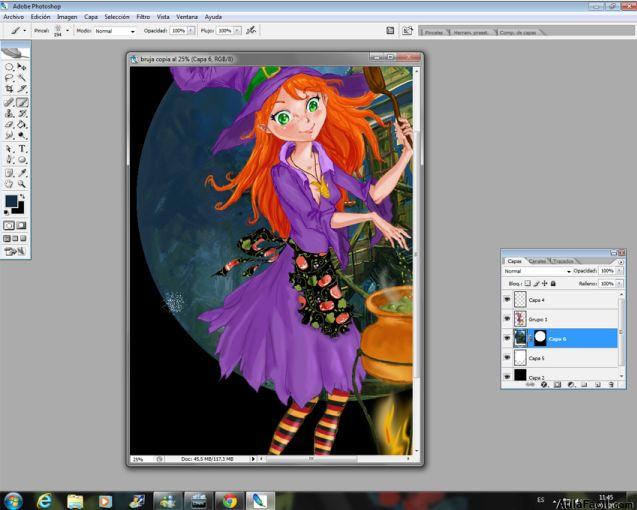Image resolution: width=637 pixels, height=510 pixels.
Task: Select the Brush tool in toolbox
Action: (x=22, y=102)
